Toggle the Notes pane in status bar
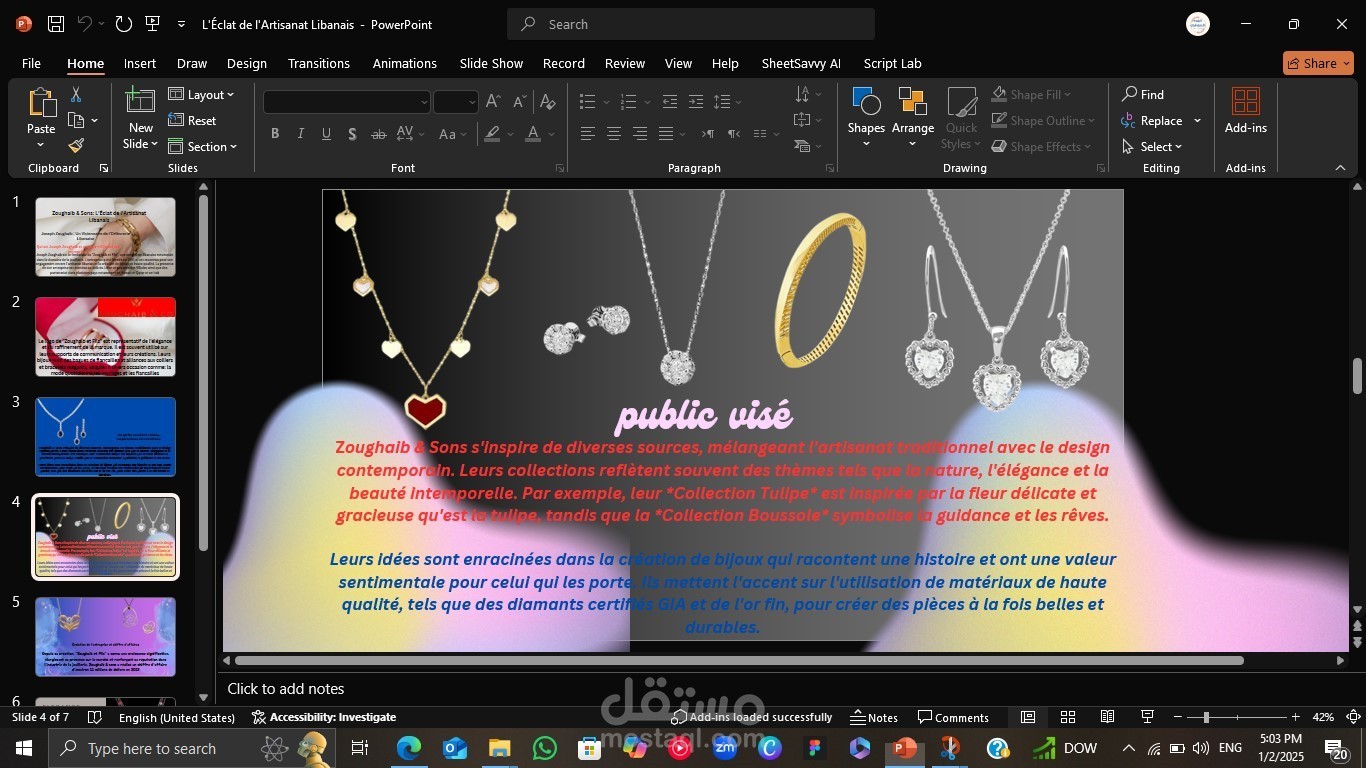This screenshot has height=768, width=1366. [x=874, y=717]
